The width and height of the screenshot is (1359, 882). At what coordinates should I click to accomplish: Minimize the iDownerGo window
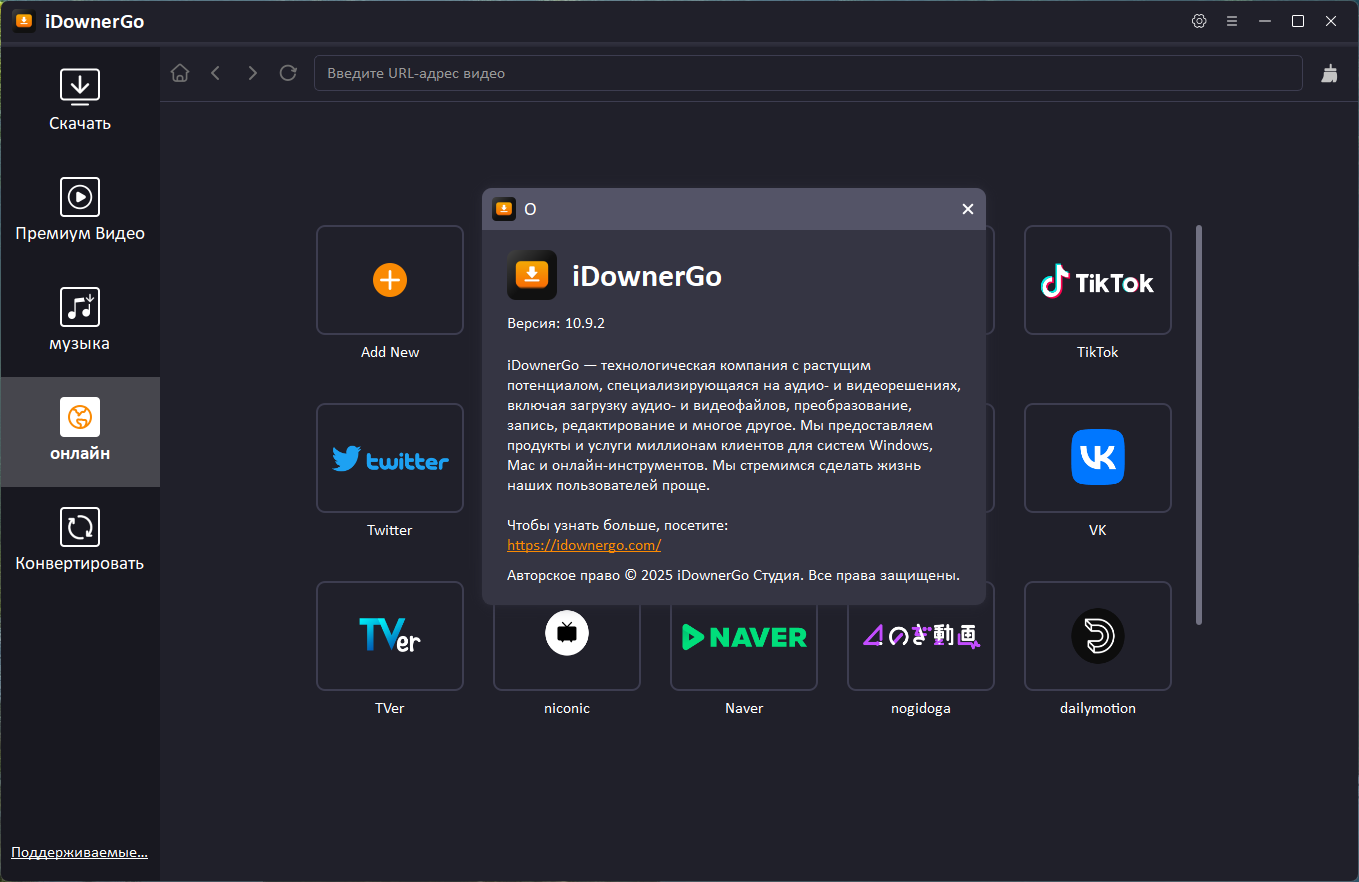tap(1265, 21)
